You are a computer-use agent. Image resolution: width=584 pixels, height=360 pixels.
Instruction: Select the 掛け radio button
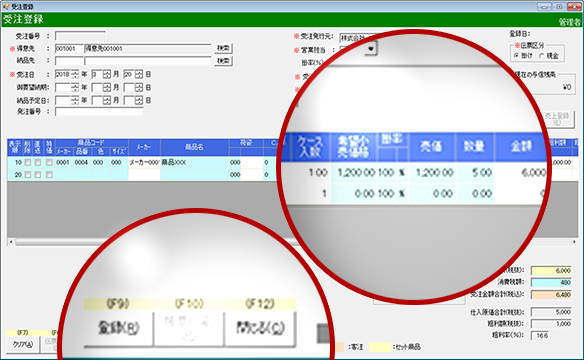point(516,55)
